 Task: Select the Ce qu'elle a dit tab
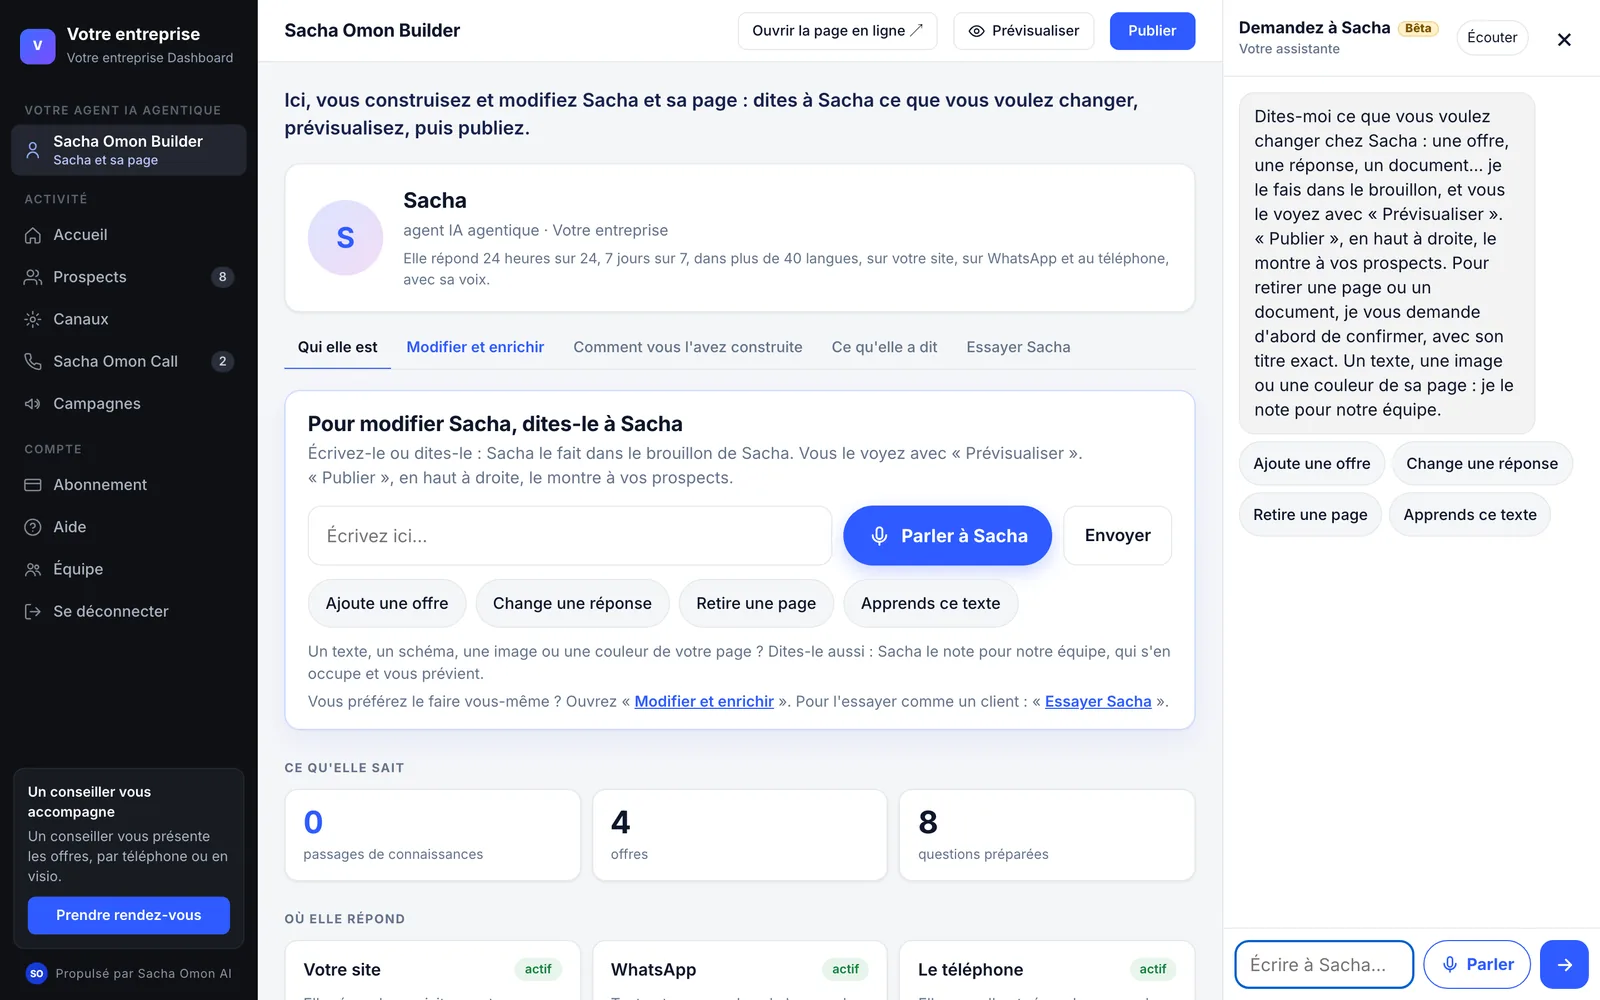tap(884, 347)
